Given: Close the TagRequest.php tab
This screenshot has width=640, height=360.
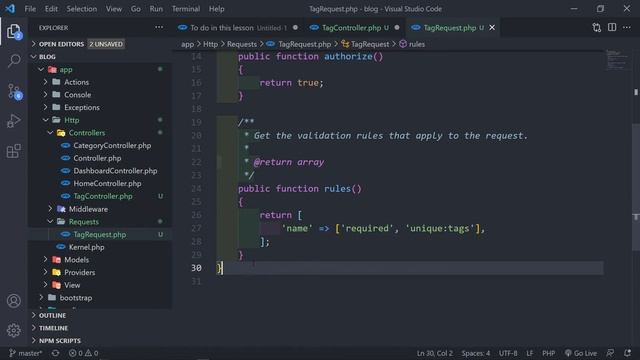Looking at the screenshot, I should 492,27.
